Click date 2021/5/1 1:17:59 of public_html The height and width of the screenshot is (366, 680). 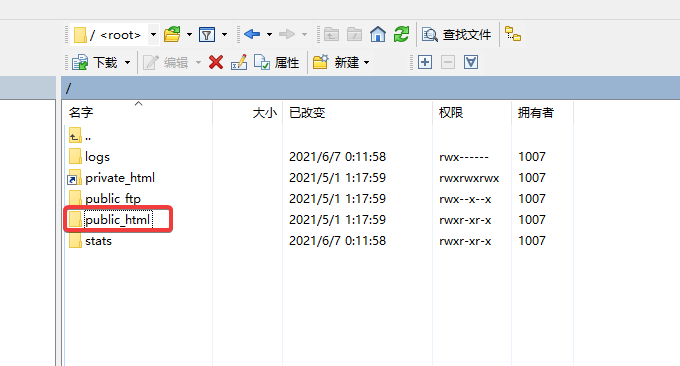(x=337, y=219)
